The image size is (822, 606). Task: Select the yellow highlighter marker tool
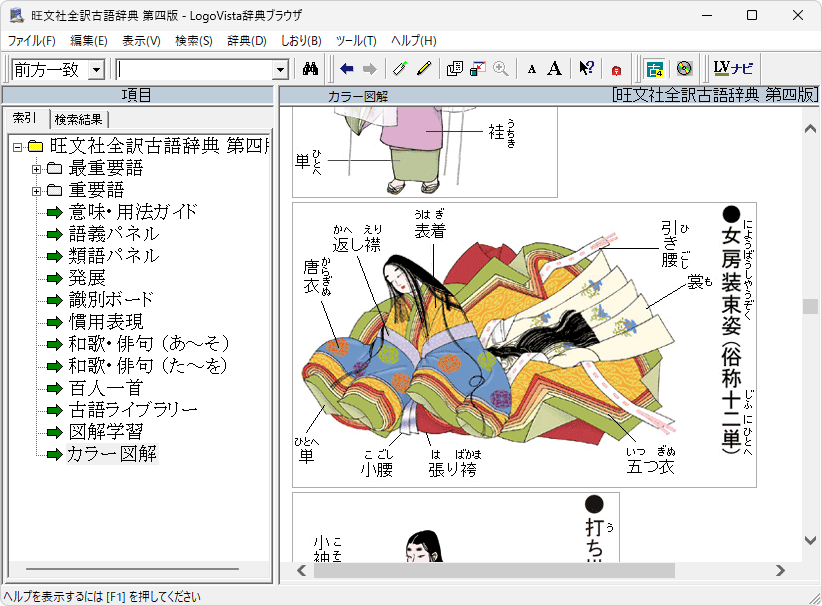(424, 69)
